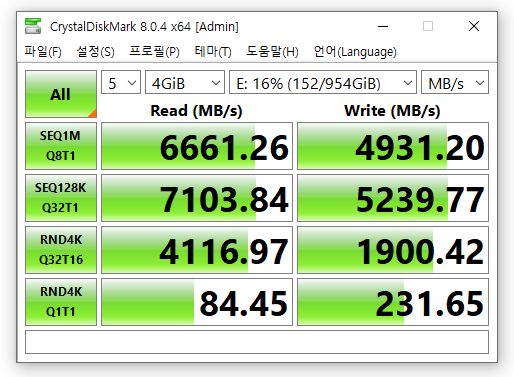Image resolution: width=514 pixels, height=377 pixels.
Task: Start the SEQ1M Q8T1 test
Action: click(x=61, y=146)
